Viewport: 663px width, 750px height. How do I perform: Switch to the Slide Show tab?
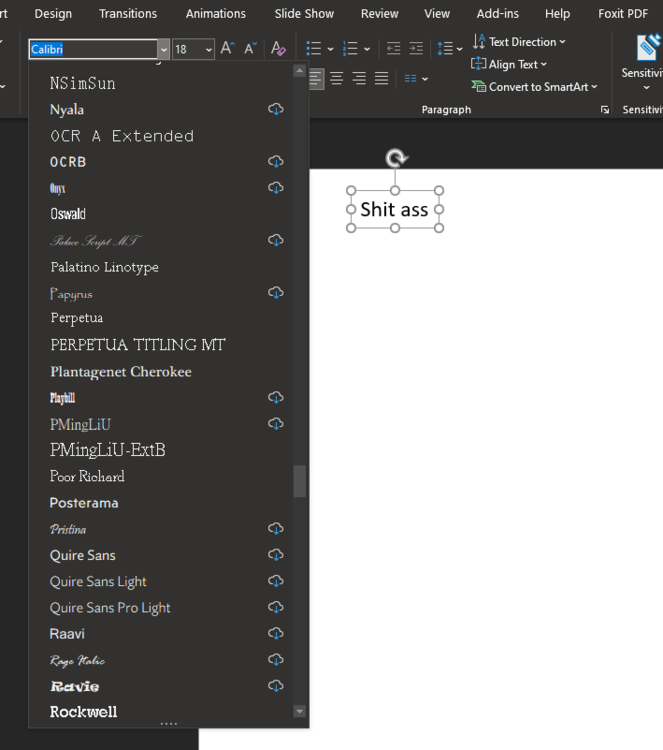coord(304,14)
